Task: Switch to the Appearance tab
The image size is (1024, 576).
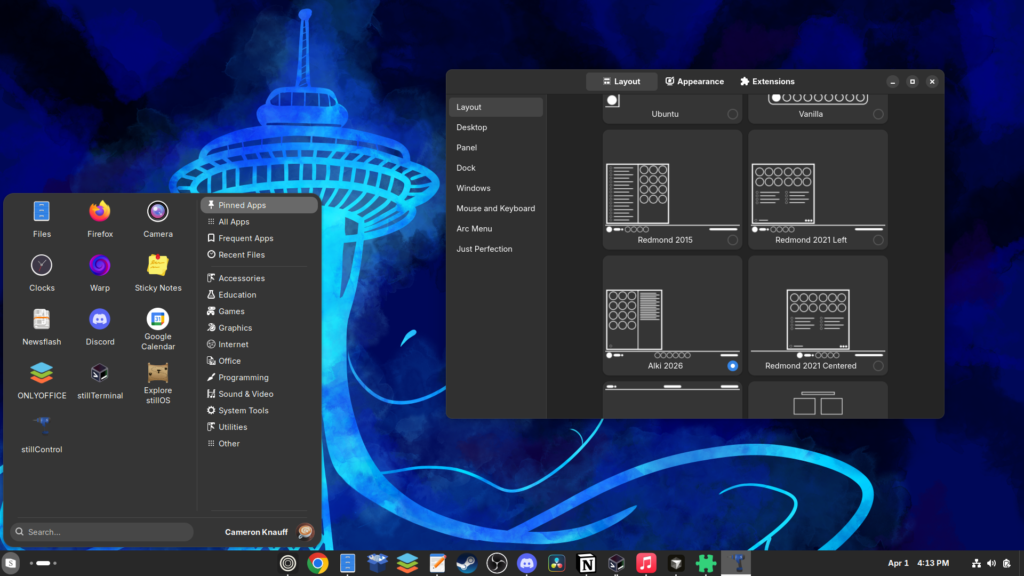Action: coord(693,81)
